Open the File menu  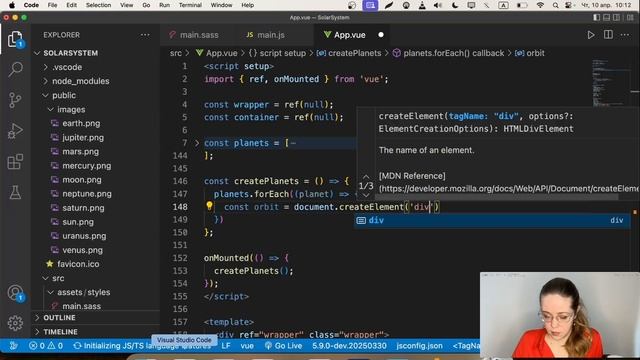52,5
